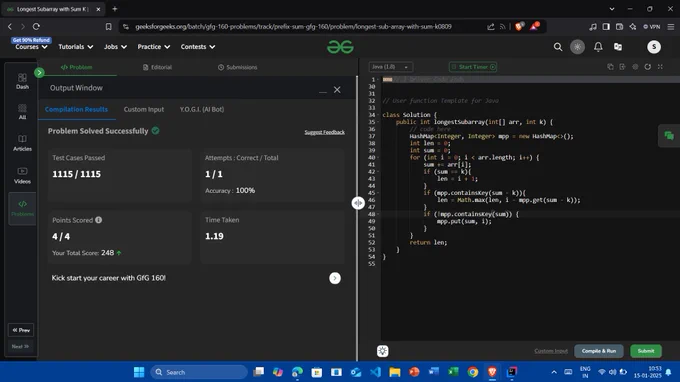Click the arrow next to GfG 160 banner
This screenshot has height=382, width=680.
[335, 278]
